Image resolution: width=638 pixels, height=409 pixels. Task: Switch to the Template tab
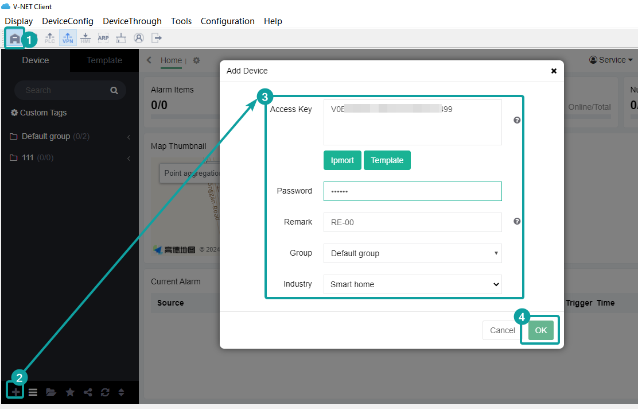click(105, 60)
